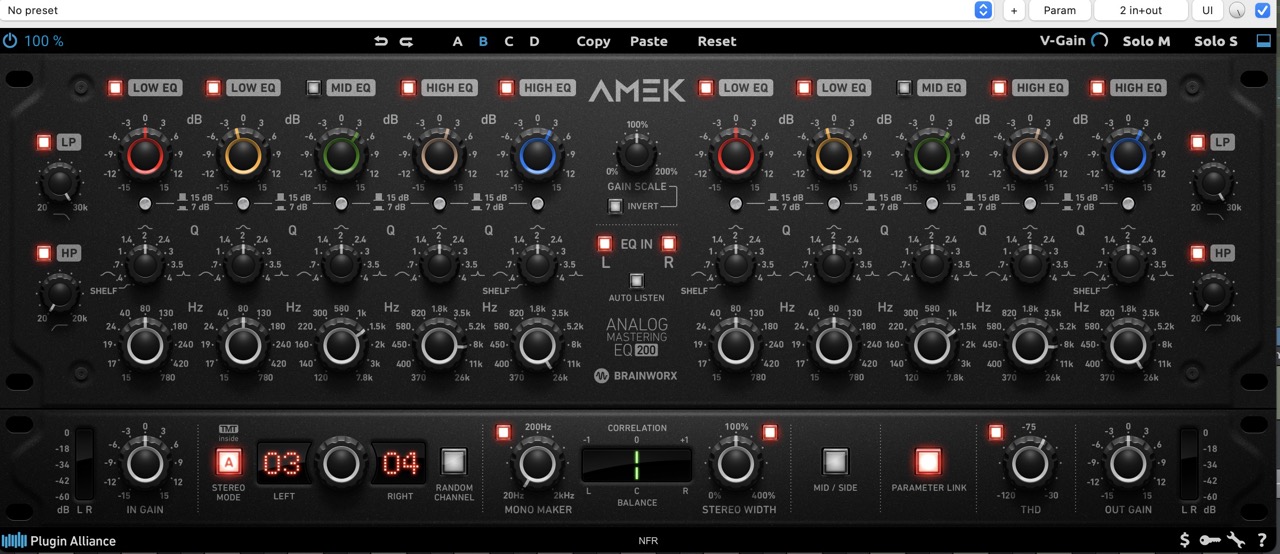Toggle the Mono Maker enable switch
Viewport: 1280px width, 554px height.
pyautogui.click(x=503, y=432)
